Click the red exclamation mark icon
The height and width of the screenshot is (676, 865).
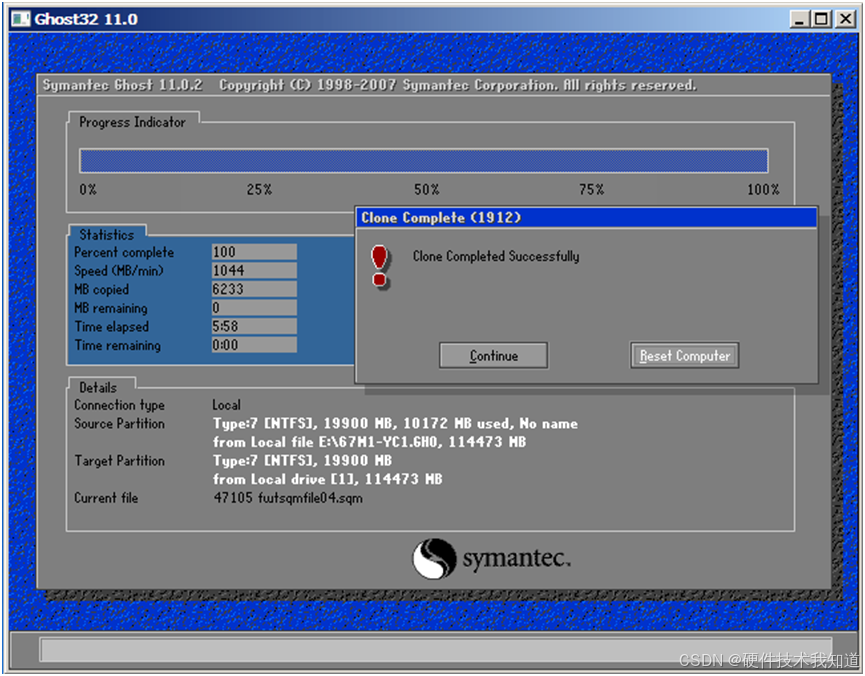(380, 267)
